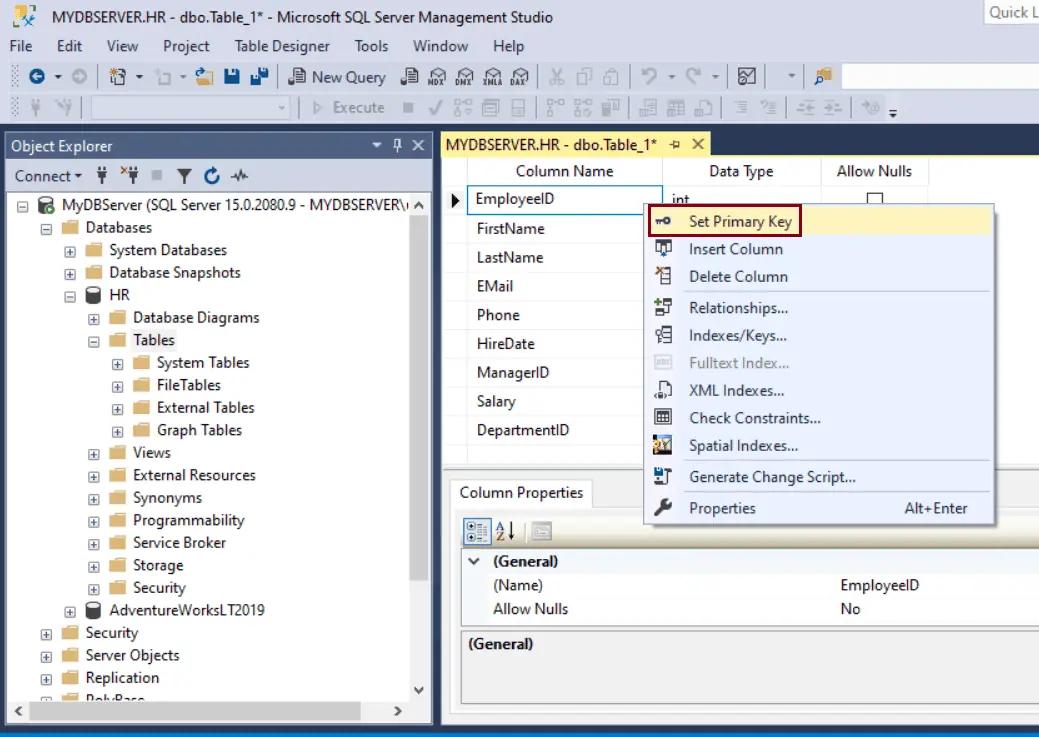Select Set Primary Key from context menu

coord(740,221)
